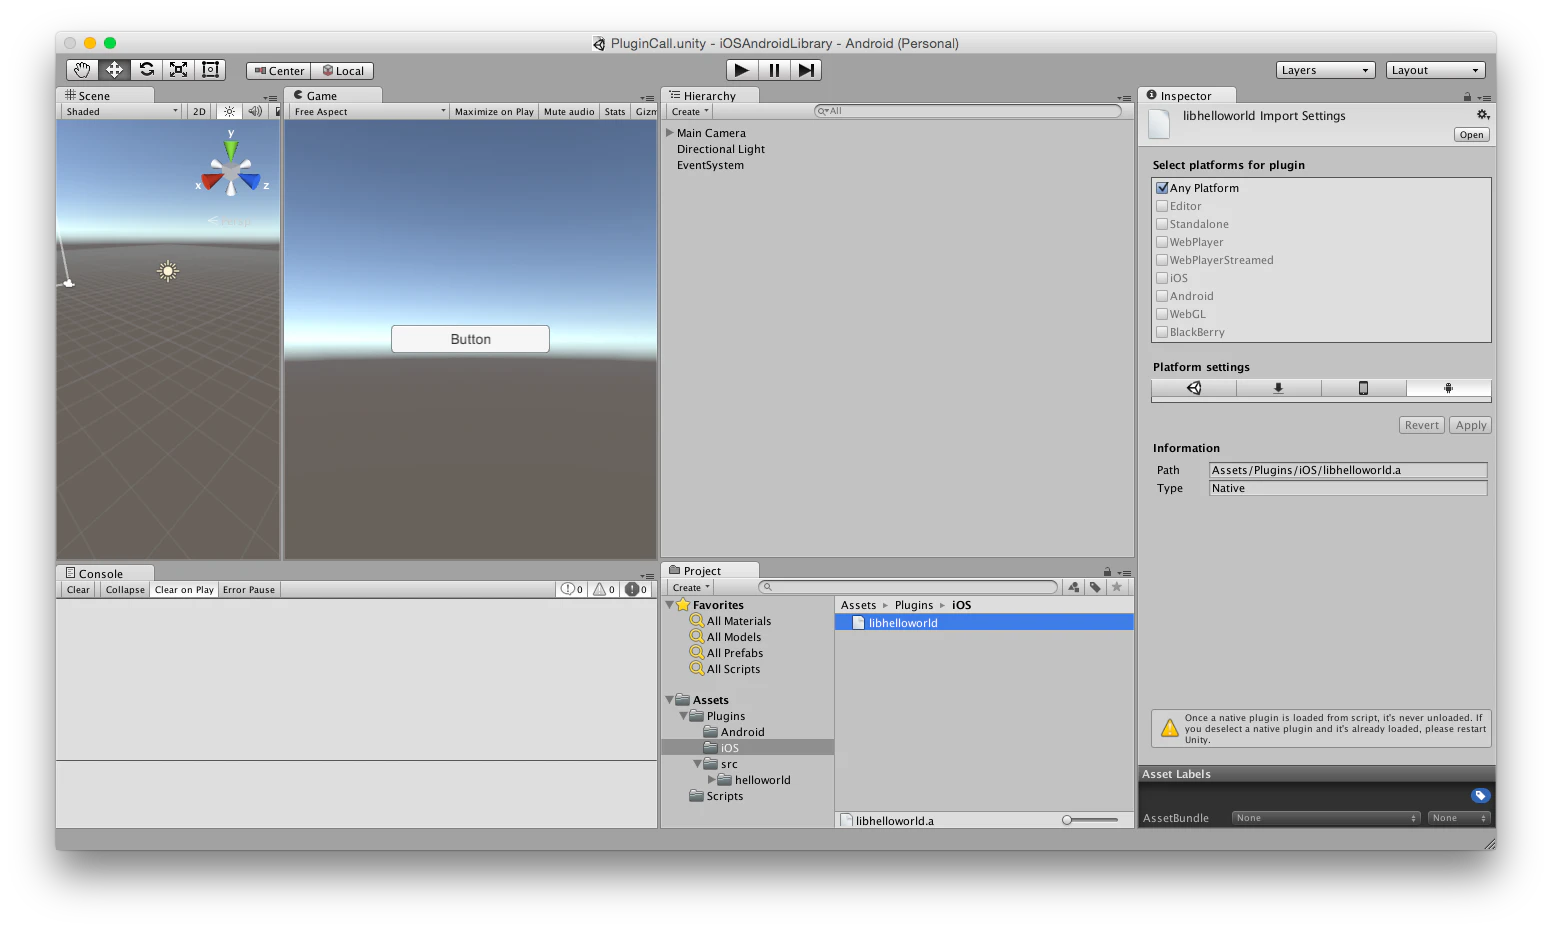Expand Main Camera in Hierarchy
The width and height of the screenshot is (1552, 930).
coord(670,133)
